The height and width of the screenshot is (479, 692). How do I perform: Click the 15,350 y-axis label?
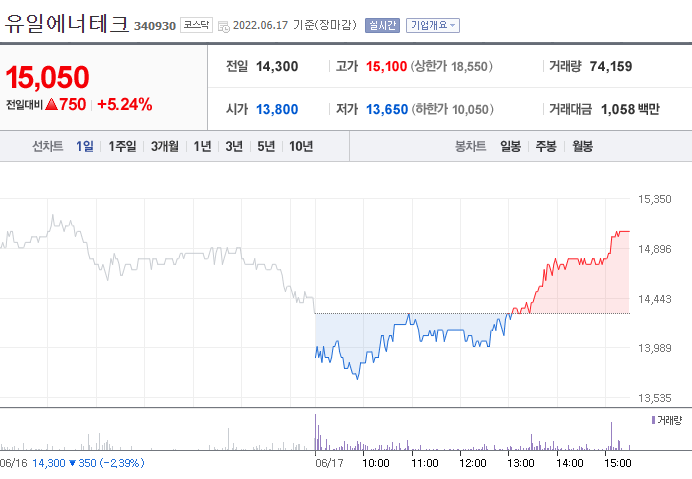[x=654, y=199]
